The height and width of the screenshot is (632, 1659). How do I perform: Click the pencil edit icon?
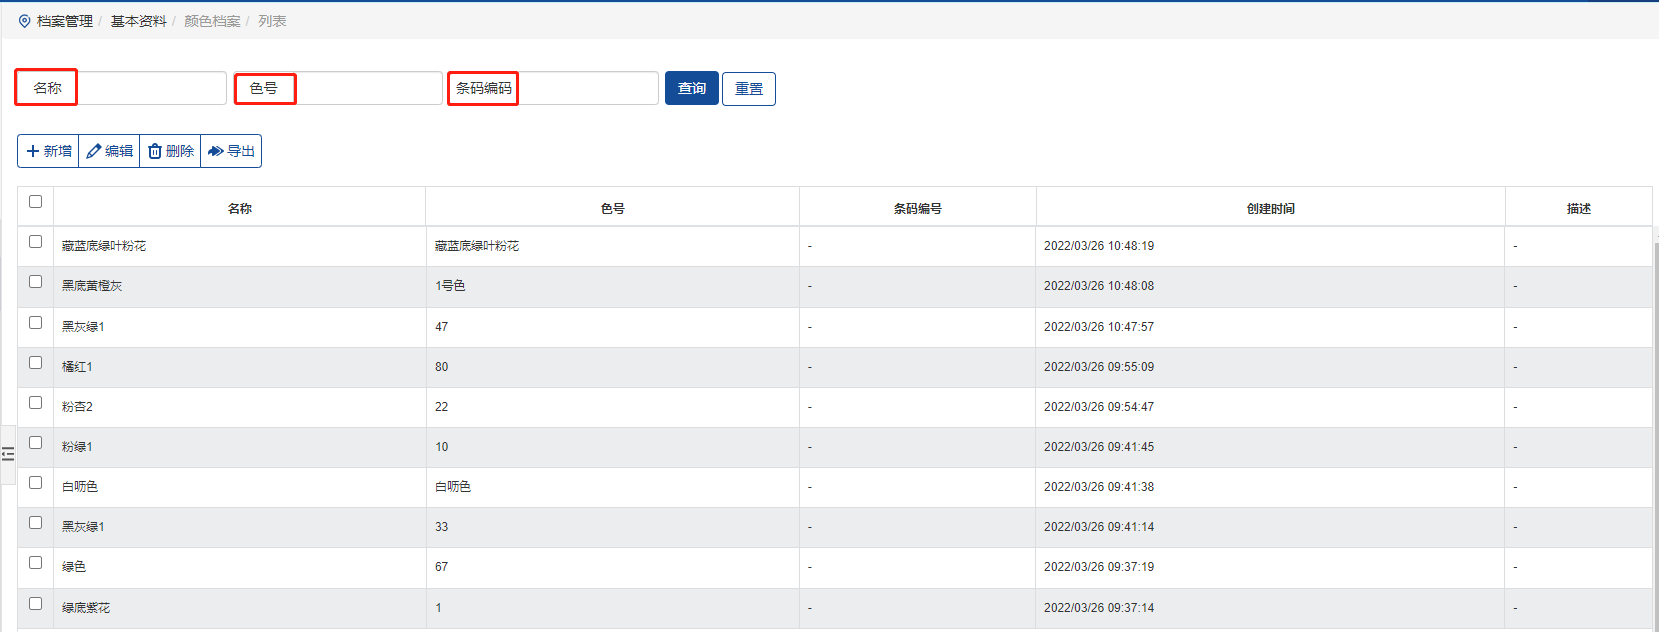point(94,151)
